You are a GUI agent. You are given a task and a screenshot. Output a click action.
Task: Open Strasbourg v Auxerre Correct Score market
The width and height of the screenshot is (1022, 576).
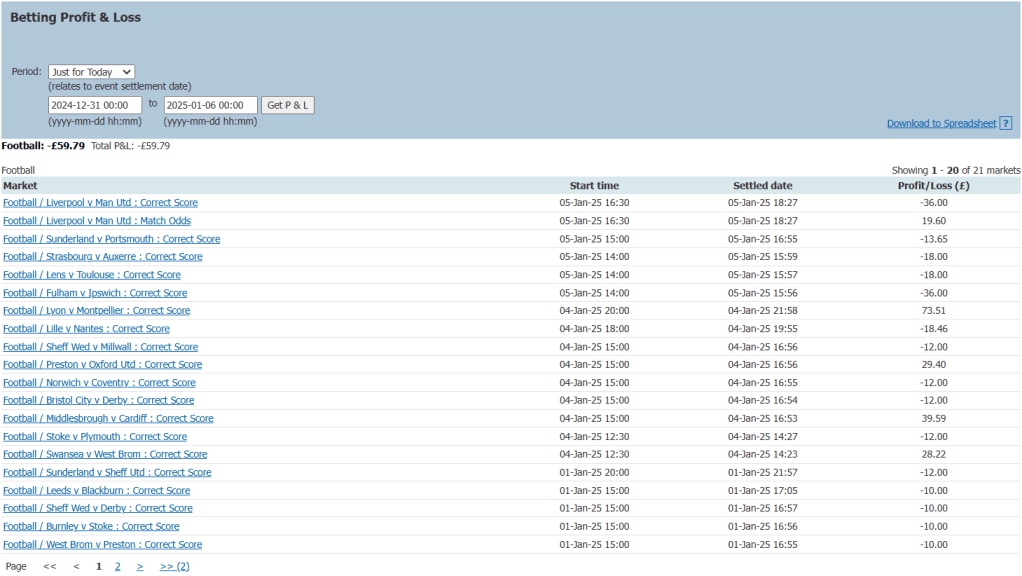coord(102,257)
